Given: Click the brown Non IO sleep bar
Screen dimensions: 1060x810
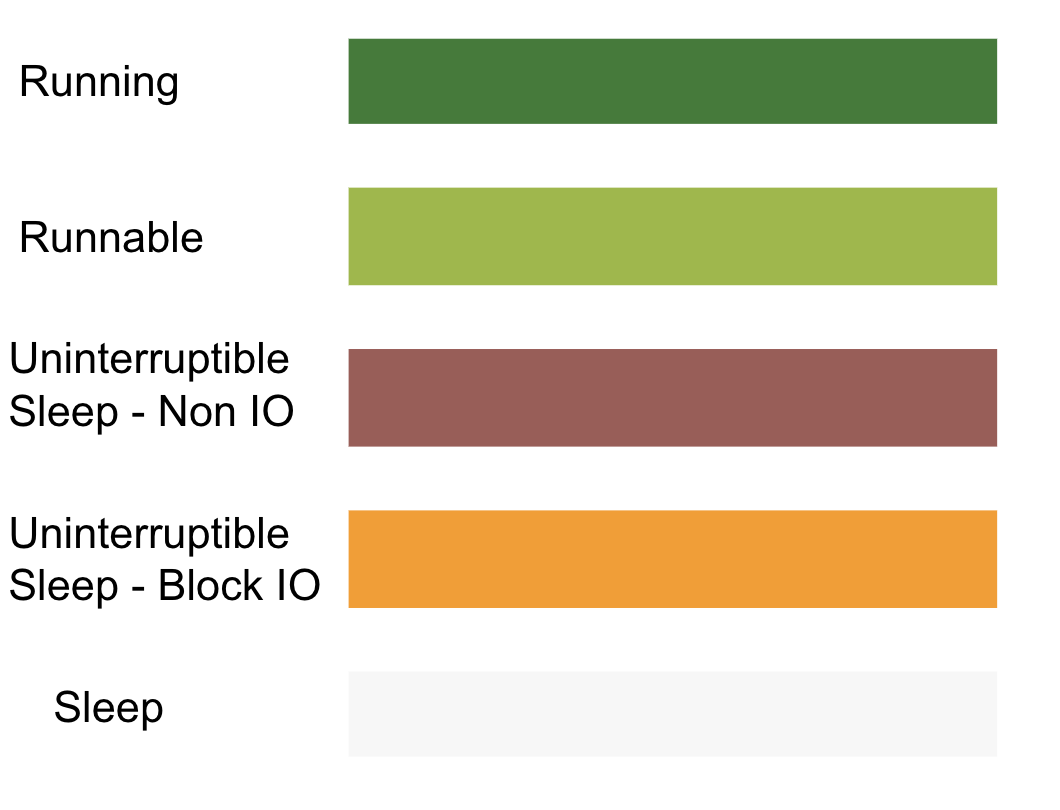Looking at the screenshot, I should click(x=672, y=397).
